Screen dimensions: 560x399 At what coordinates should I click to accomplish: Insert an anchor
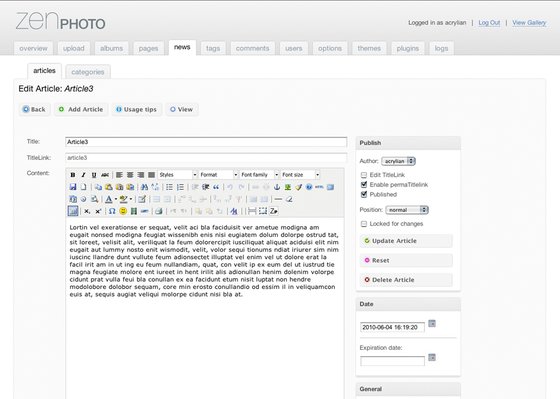point(277,187)
